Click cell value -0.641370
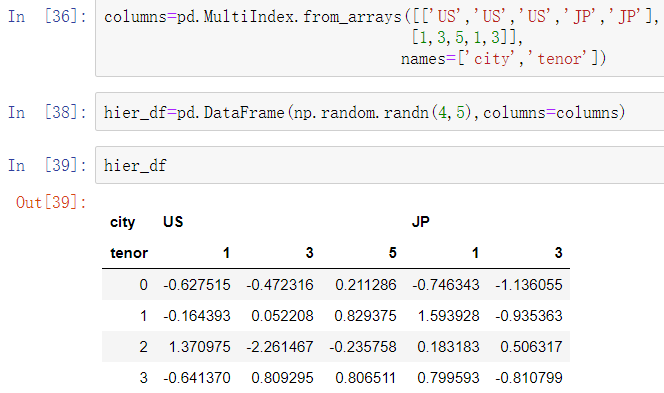Image resolution: width=664 pixels, height=393 pixels. pyautogui.click(x=197, y=378)
